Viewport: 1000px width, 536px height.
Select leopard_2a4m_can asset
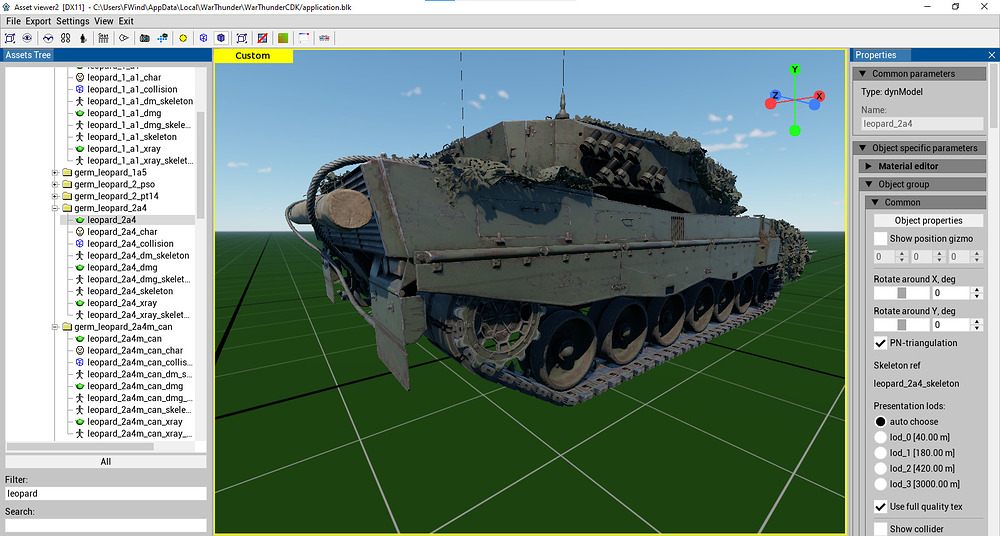point(124,339)
